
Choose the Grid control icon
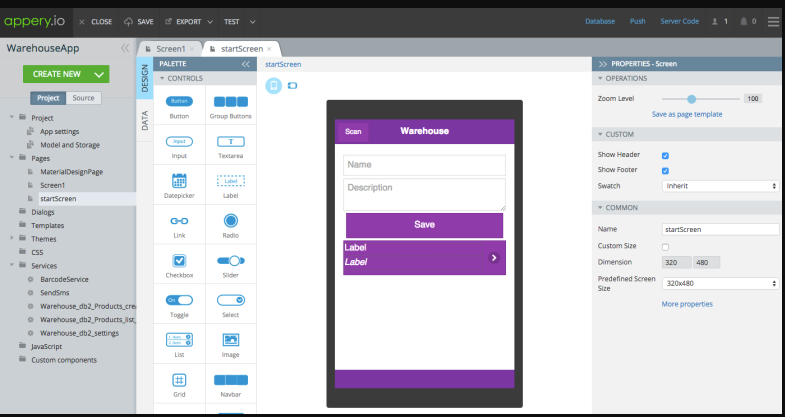tap(179, 380)
